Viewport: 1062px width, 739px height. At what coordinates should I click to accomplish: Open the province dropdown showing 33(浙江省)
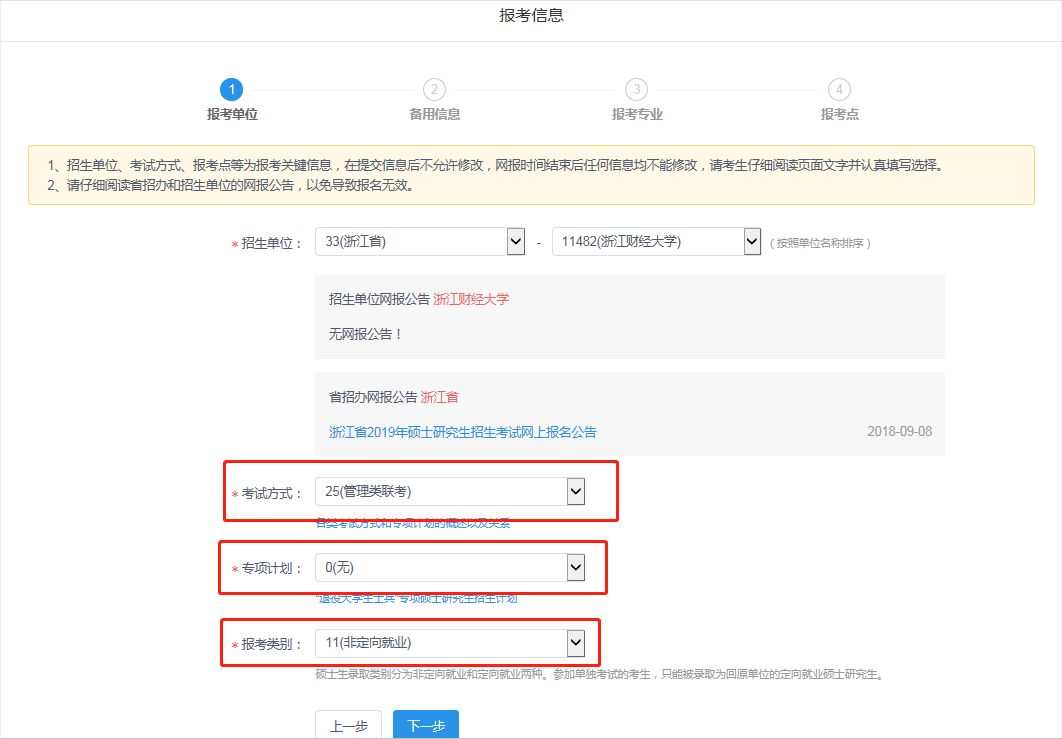click(420, 242)
